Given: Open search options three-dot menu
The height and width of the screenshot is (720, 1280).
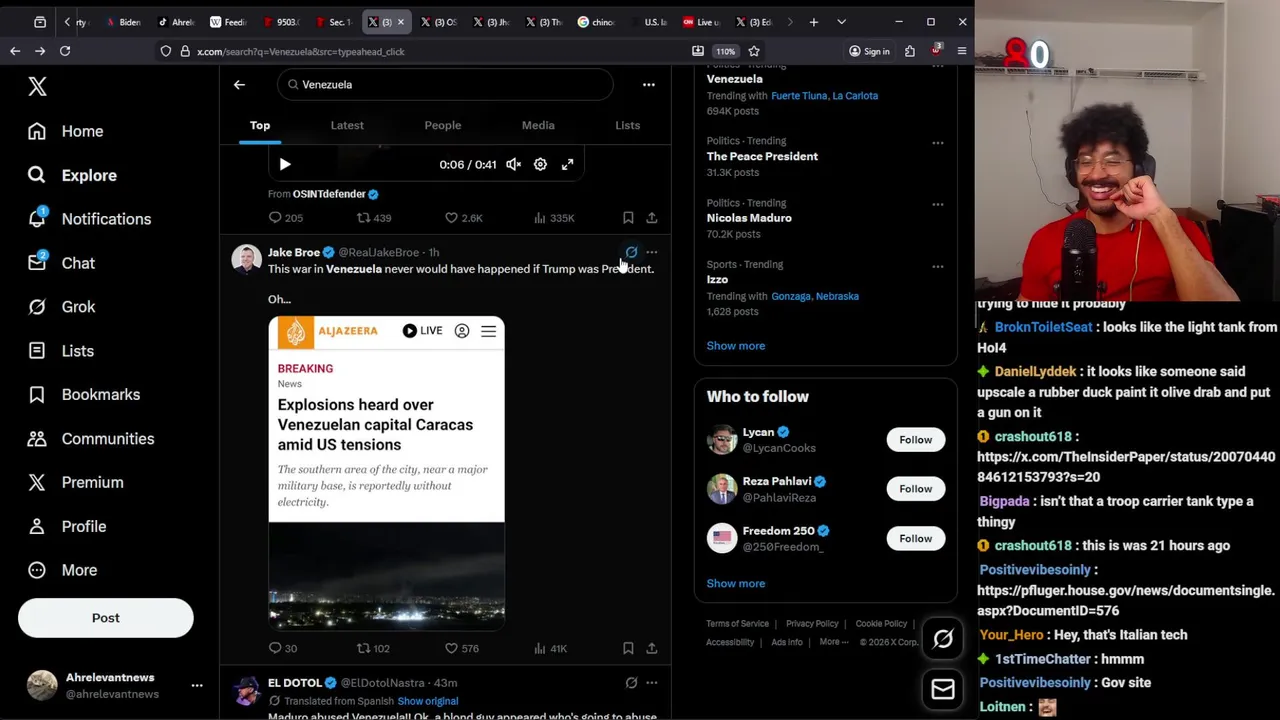Looking at the screenshot, I should point(649,85).
